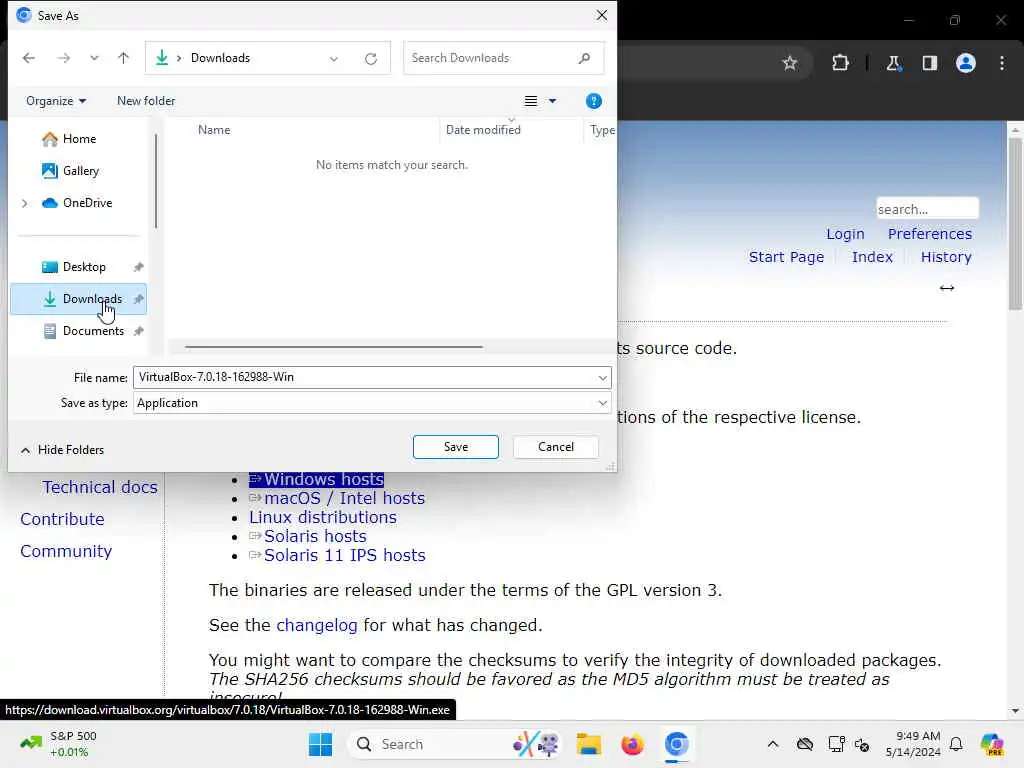Open Firefox from taskbar

coord(632,744)
